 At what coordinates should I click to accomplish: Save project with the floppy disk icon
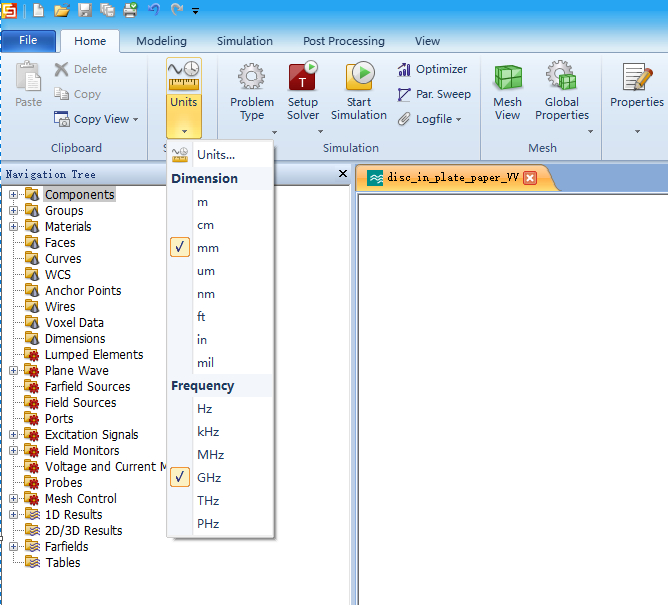[85, 10]
